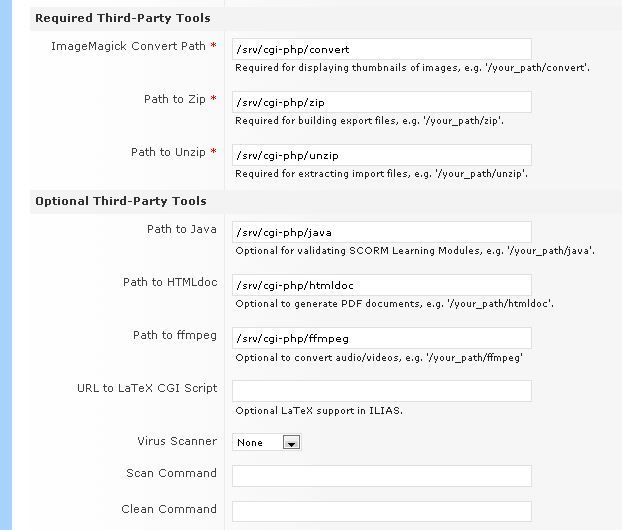Click the Path to Java input box

pyautogui.click(x=381, y=232)
